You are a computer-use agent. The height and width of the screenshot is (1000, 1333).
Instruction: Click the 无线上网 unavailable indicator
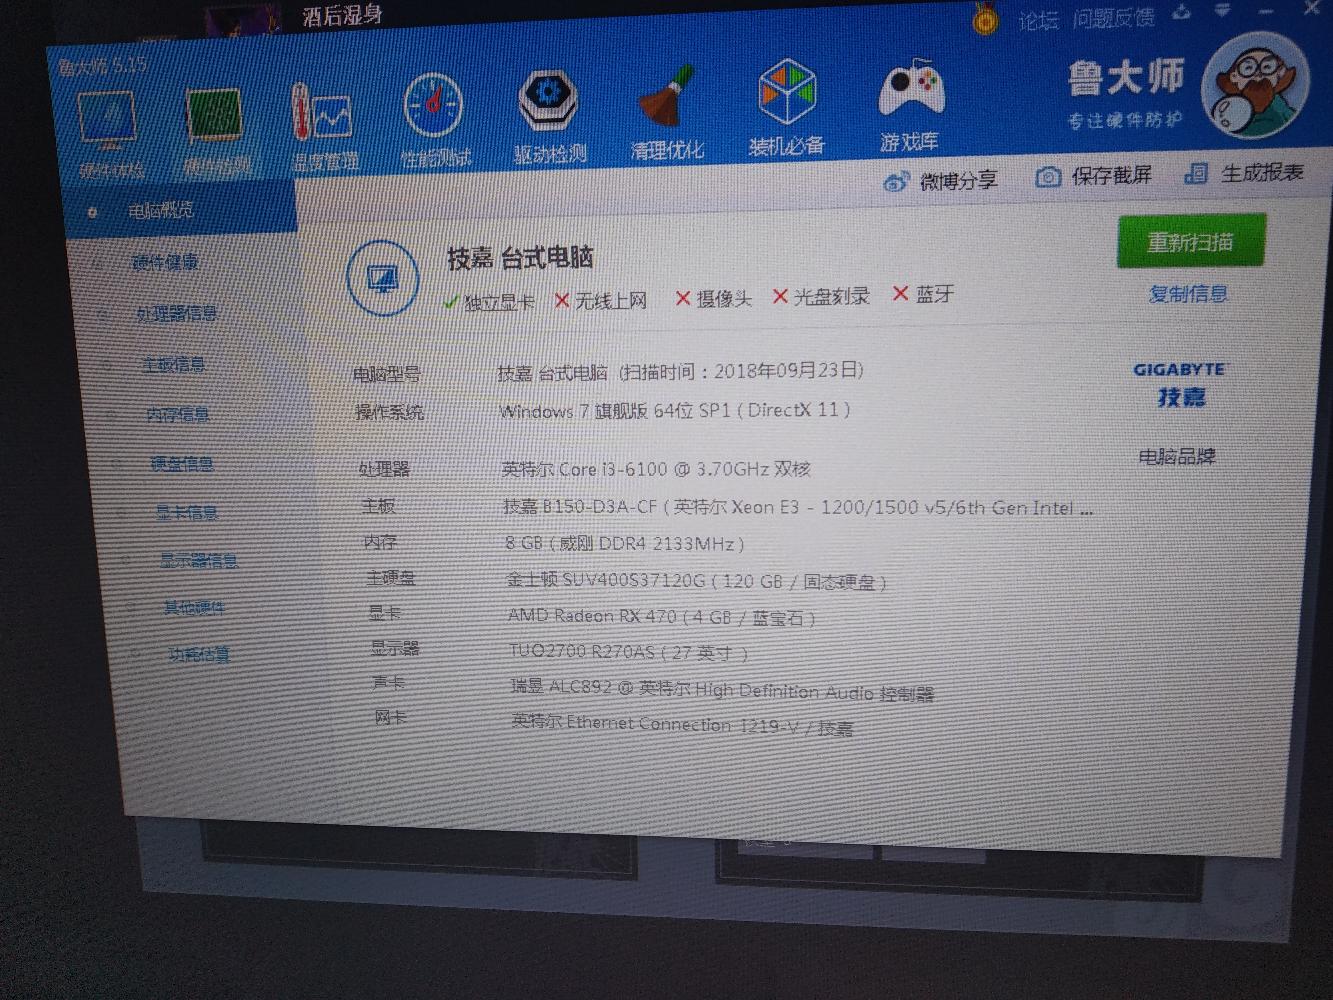click(600, 300)
